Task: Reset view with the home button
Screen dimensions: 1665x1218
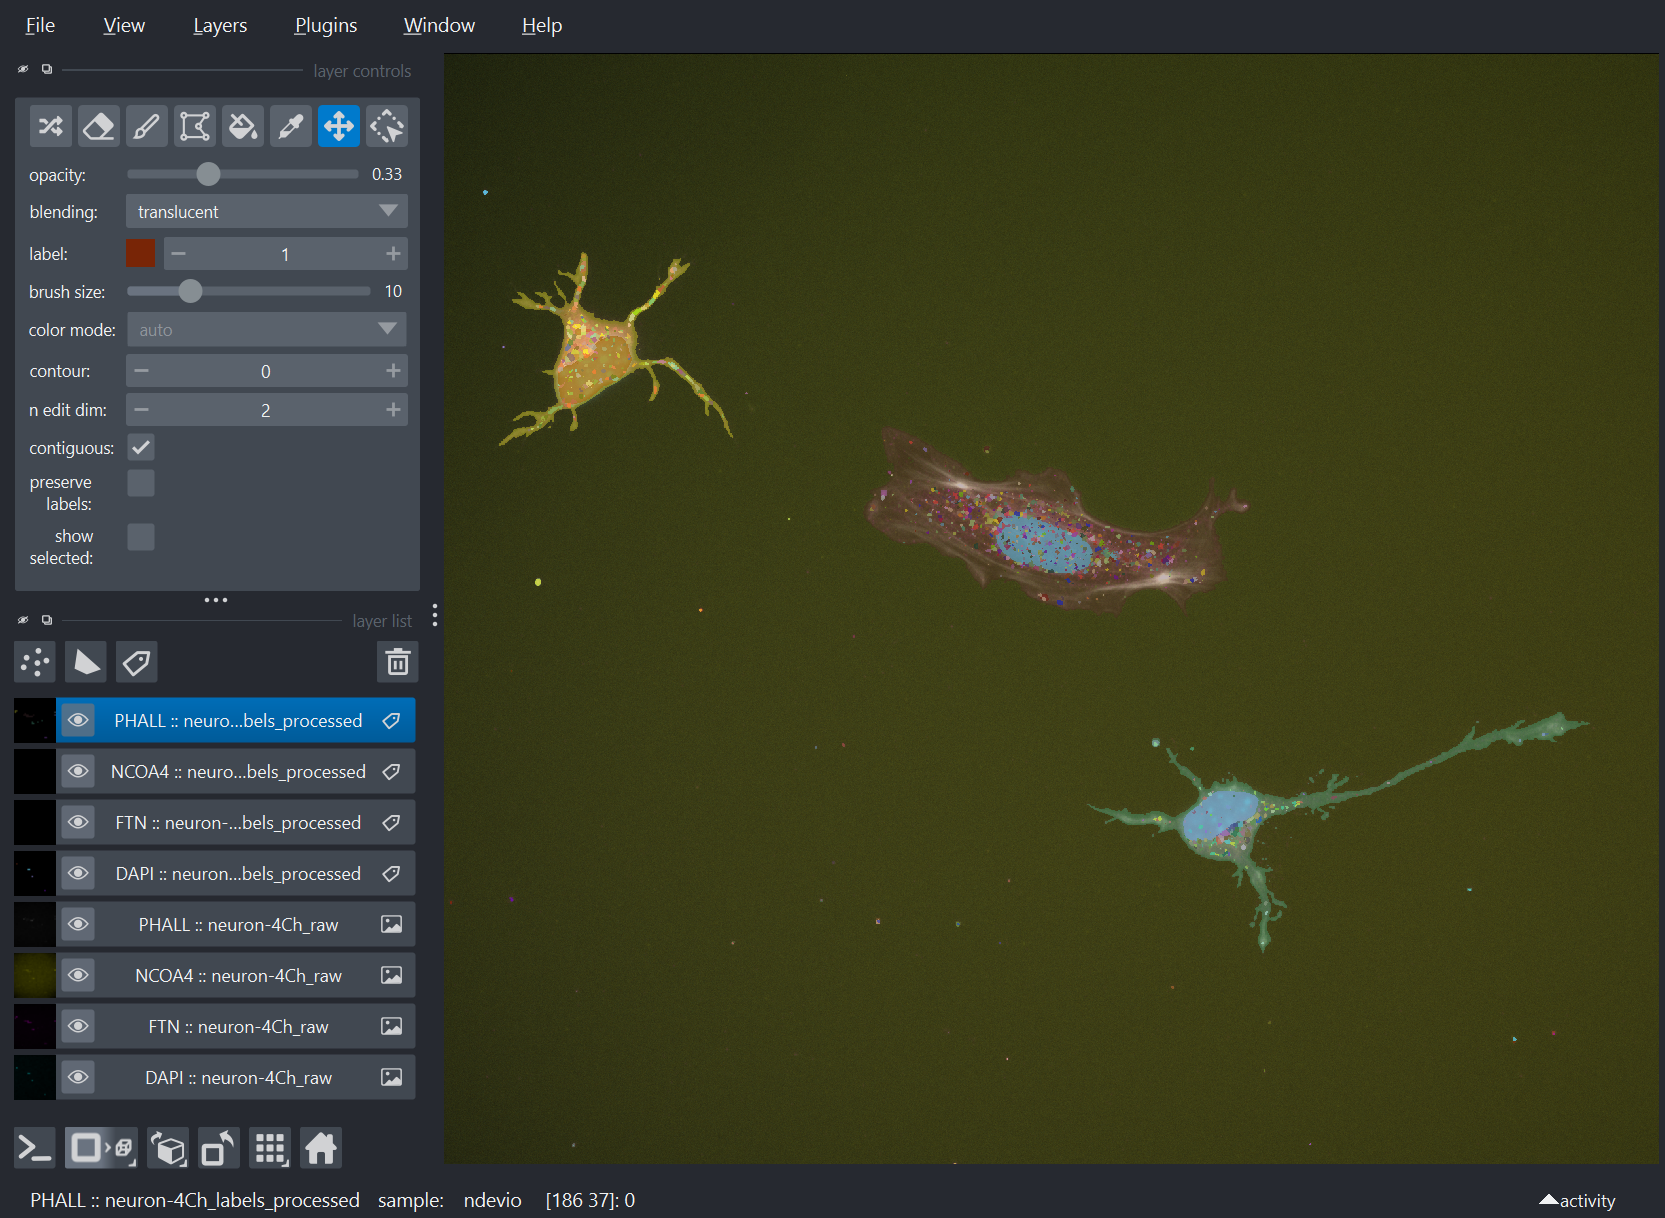Action: (320, 1148)
